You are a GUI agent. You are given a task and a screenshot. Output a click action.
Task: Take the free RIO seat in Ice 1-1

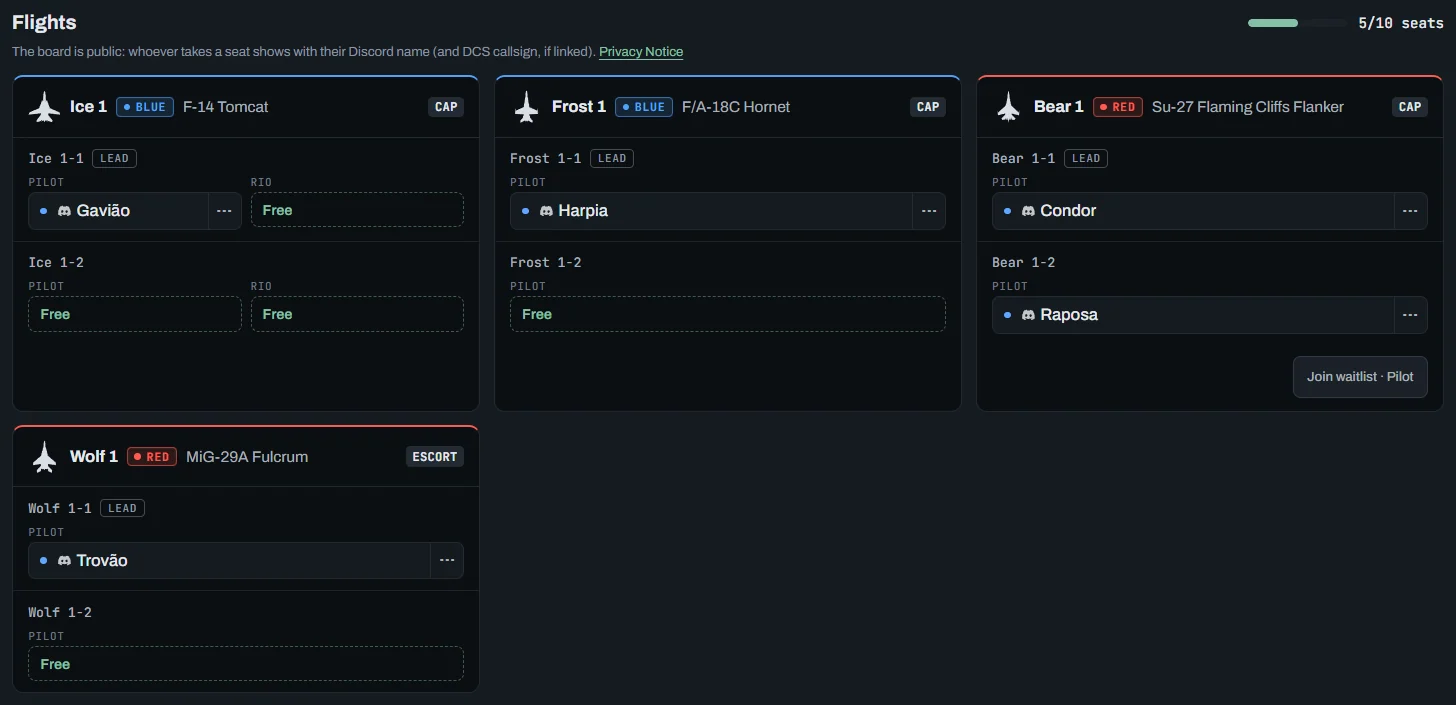[x=357, y=210]
